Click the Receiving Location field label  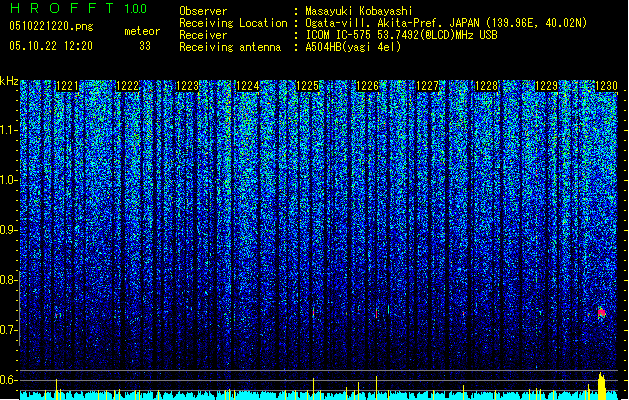pos(233,23)
